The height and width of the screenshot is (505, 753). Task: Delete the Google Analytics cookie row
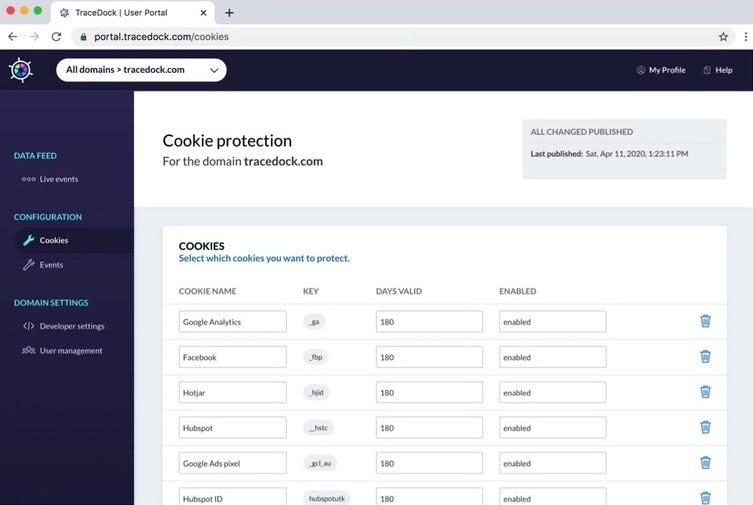(x=705, y=321)
